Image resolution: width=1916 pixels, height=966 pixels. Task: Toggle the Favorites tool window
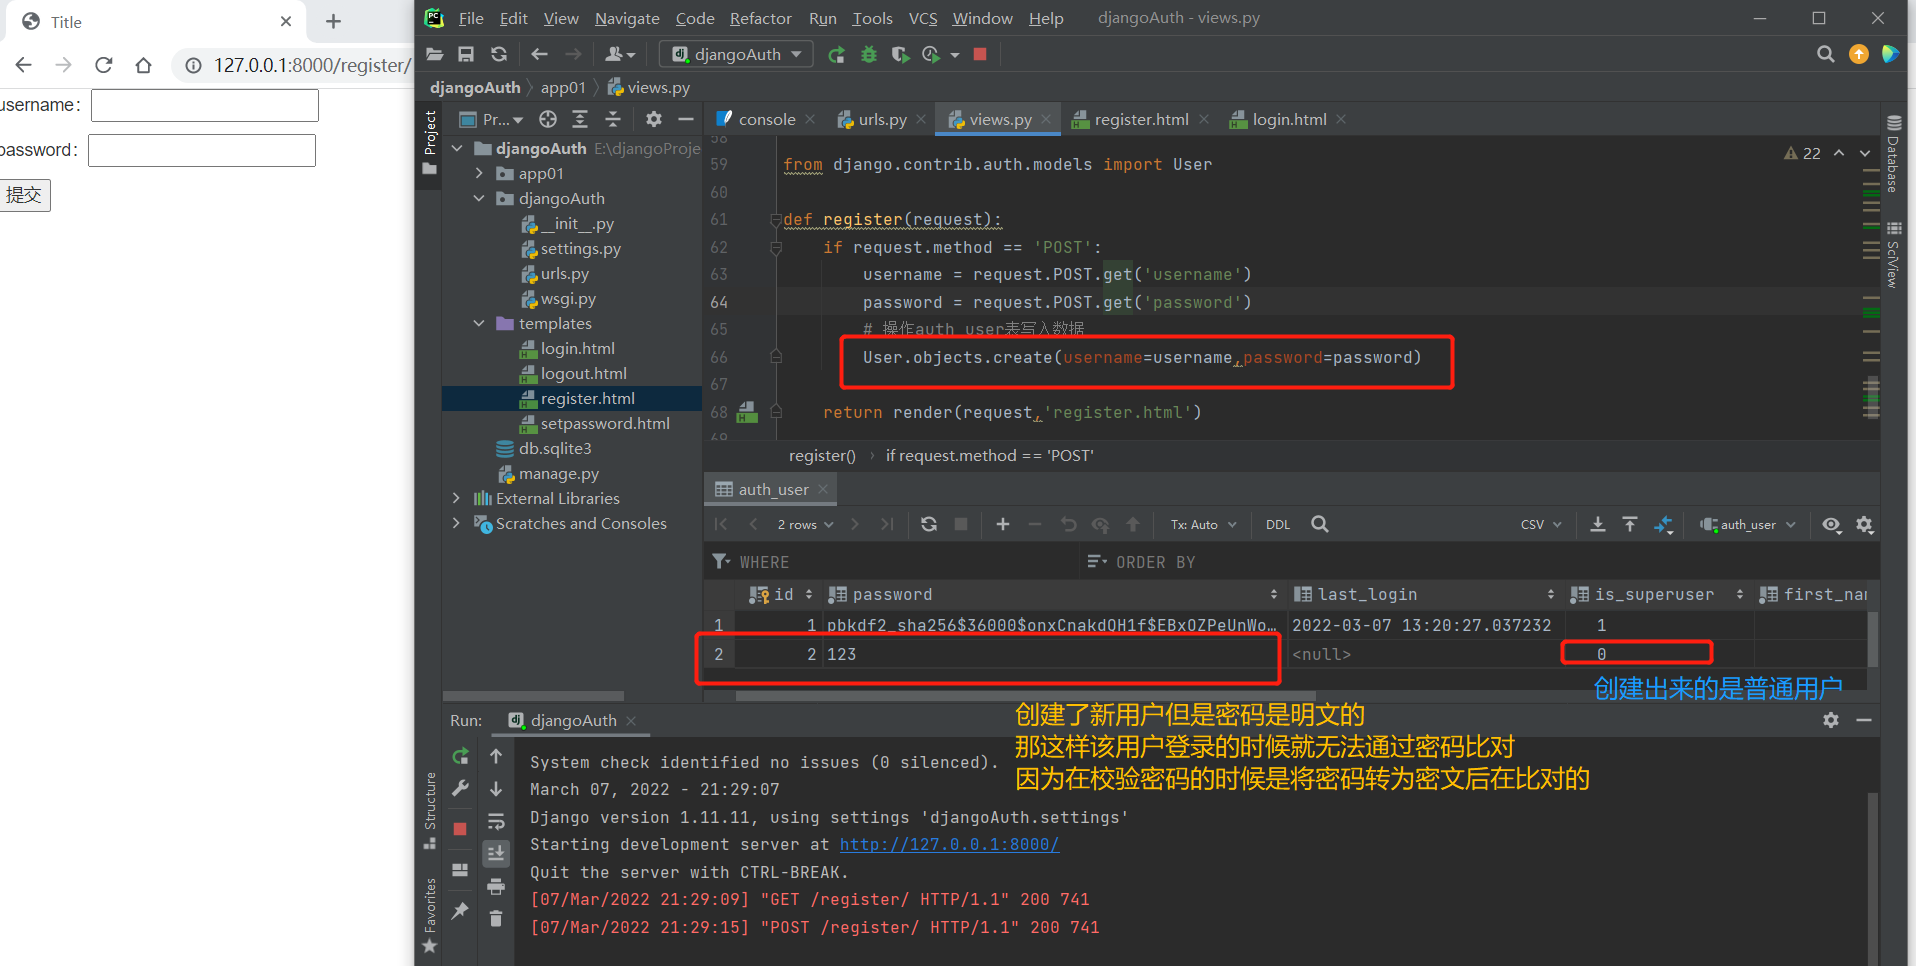[430, 915]
